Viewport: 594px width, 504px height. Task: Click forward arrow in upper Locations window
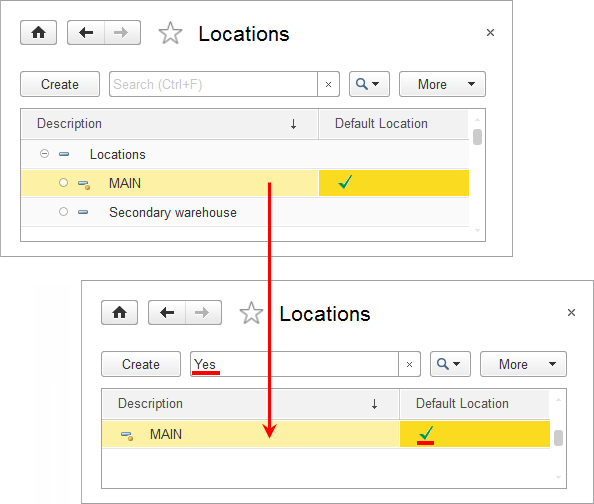(122, 33)
